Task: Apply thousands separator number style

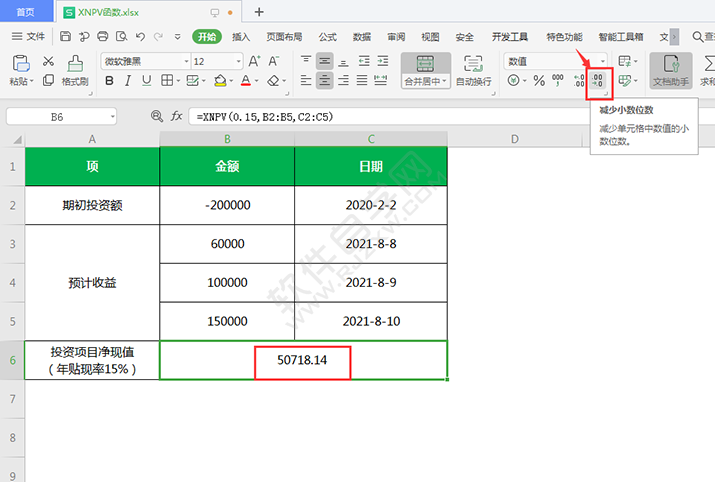Action: pyautogui.click(x=558, y=81)
